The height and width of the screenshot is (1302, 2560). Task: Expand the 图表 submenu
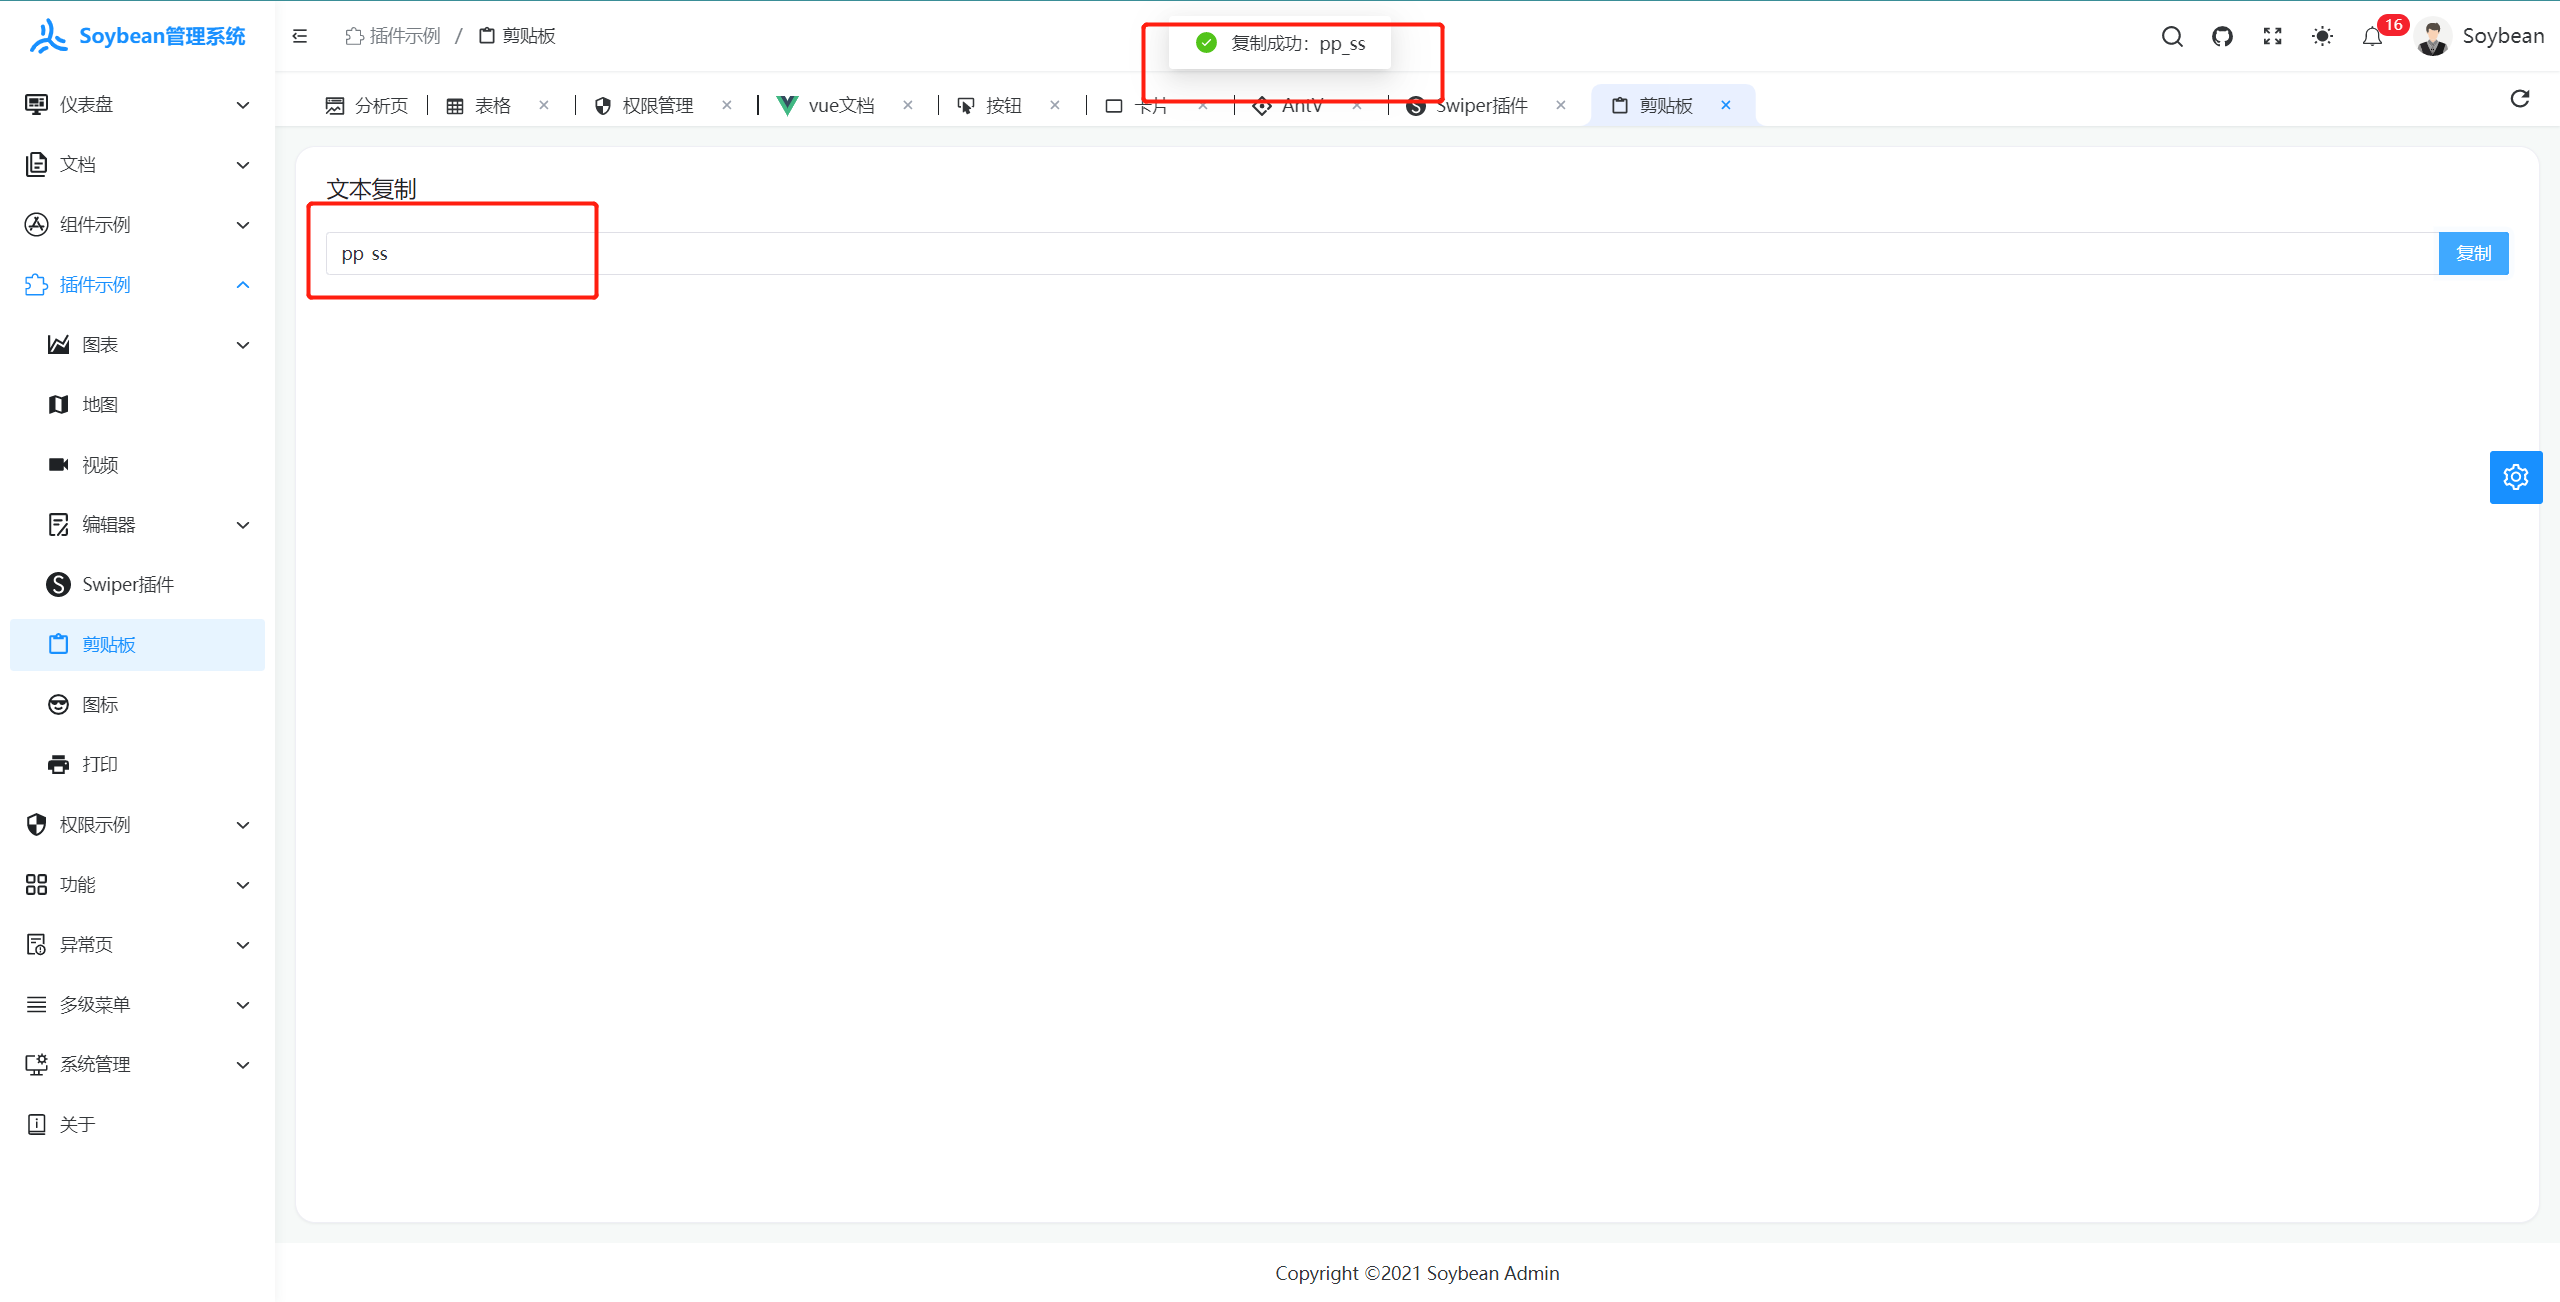(x=137, y=345)
